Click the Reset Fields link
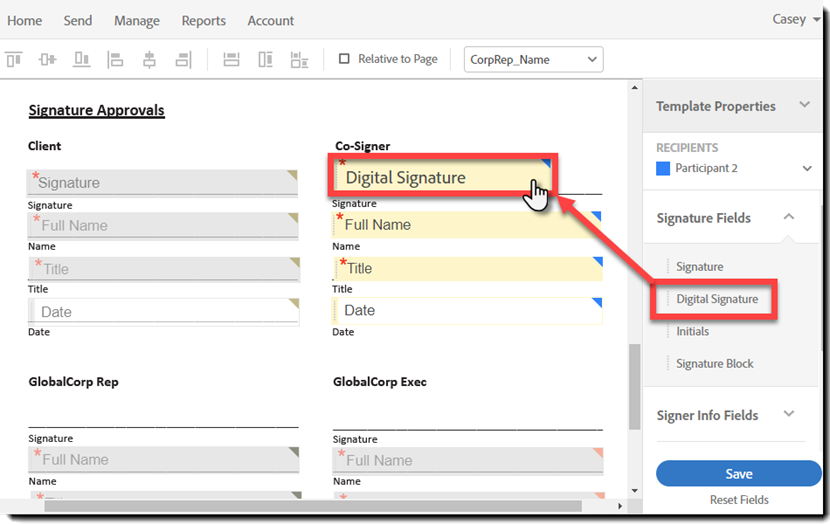The image size is (830, 524). tap(738, 500)
